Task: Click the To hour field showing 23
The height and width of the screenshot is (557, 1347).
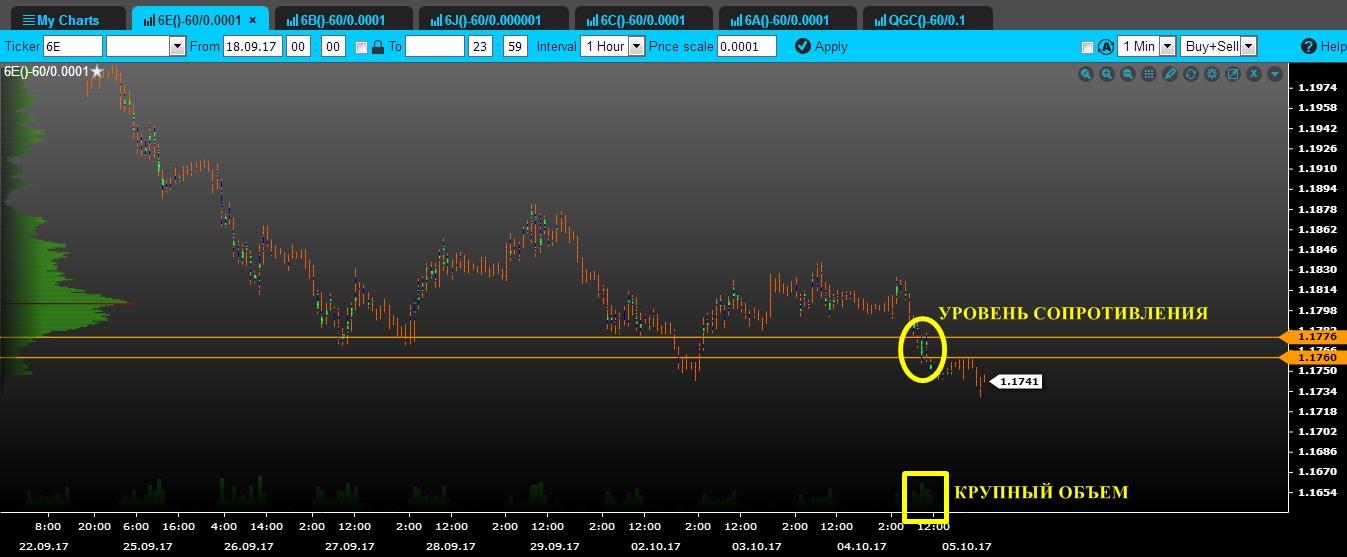Action: 481,46
